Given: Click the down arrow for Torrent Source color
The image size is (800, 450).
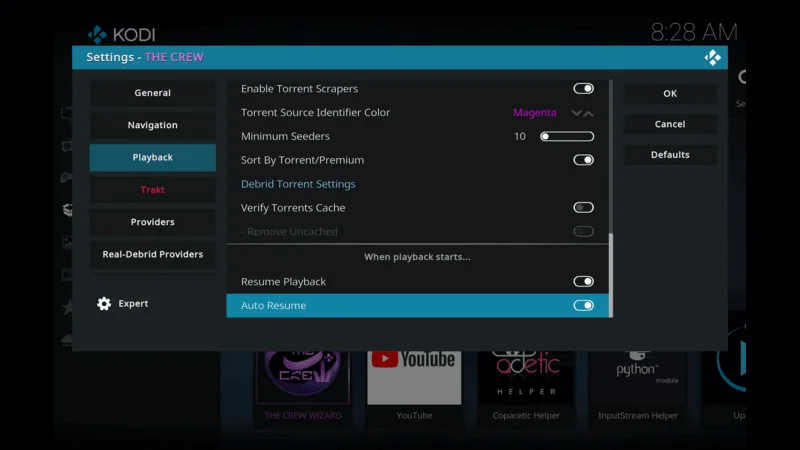Looking at the screenshot, I should click(576, 113).
